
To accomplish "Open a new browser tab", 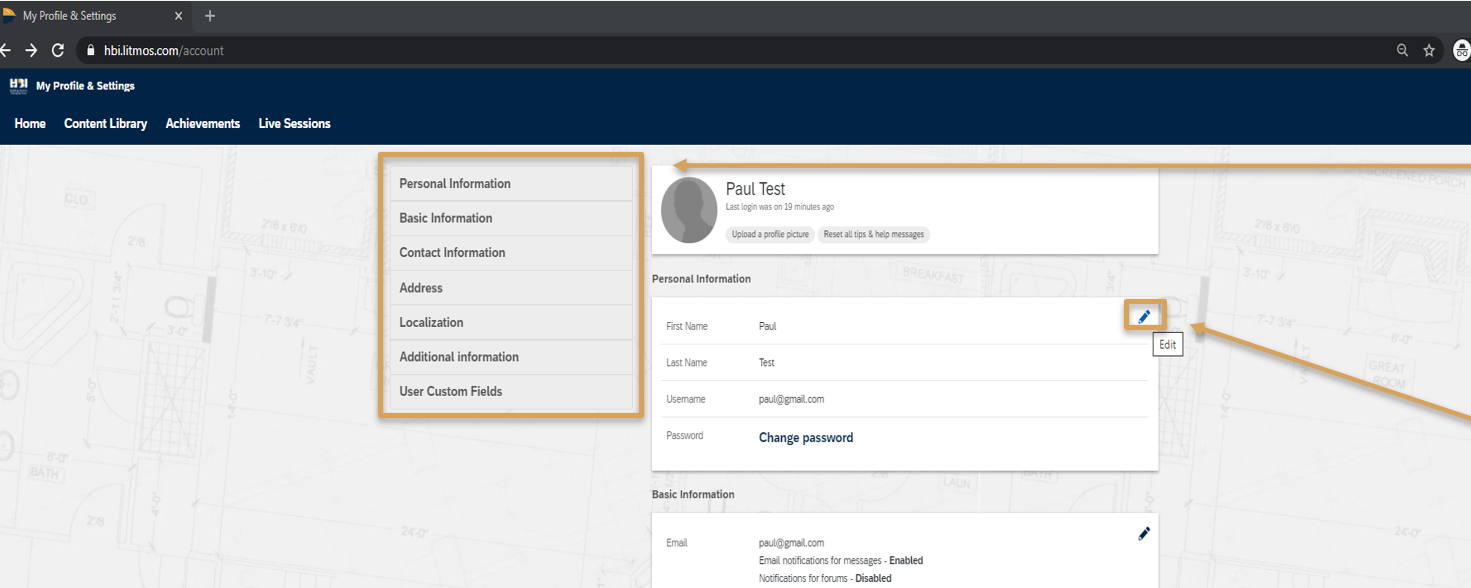I will (209, 16).
